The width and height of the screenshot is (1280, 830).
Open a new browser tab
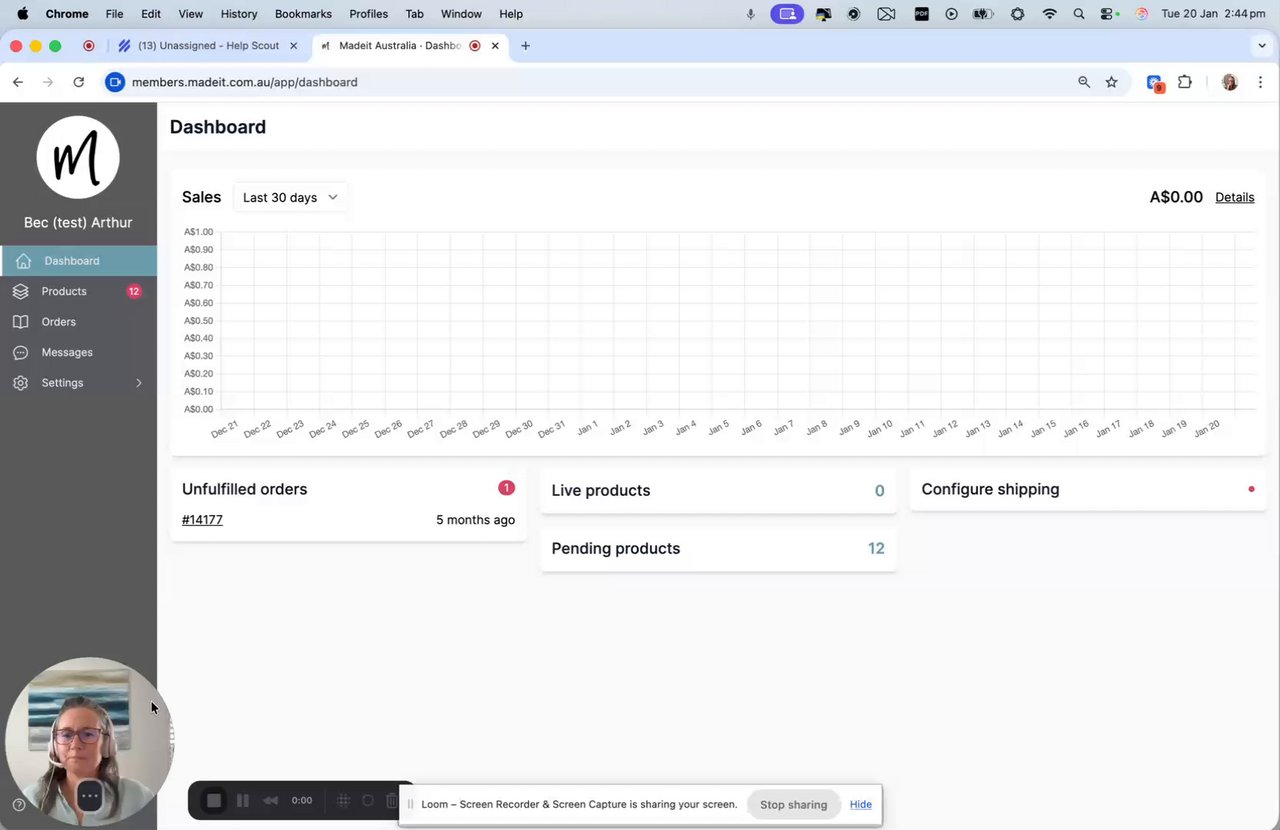click(525, 45)
